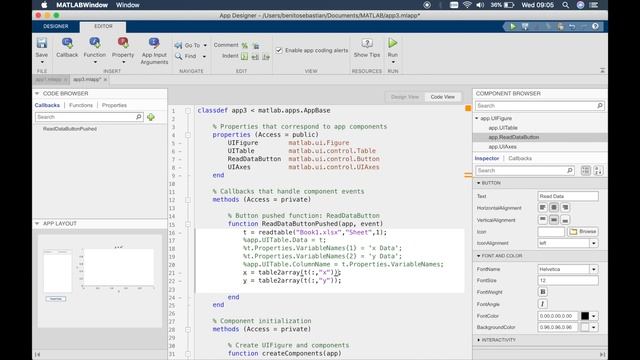Open the Window menu
The height and width of the screenshot is (360, 640).
pos(128,5)
